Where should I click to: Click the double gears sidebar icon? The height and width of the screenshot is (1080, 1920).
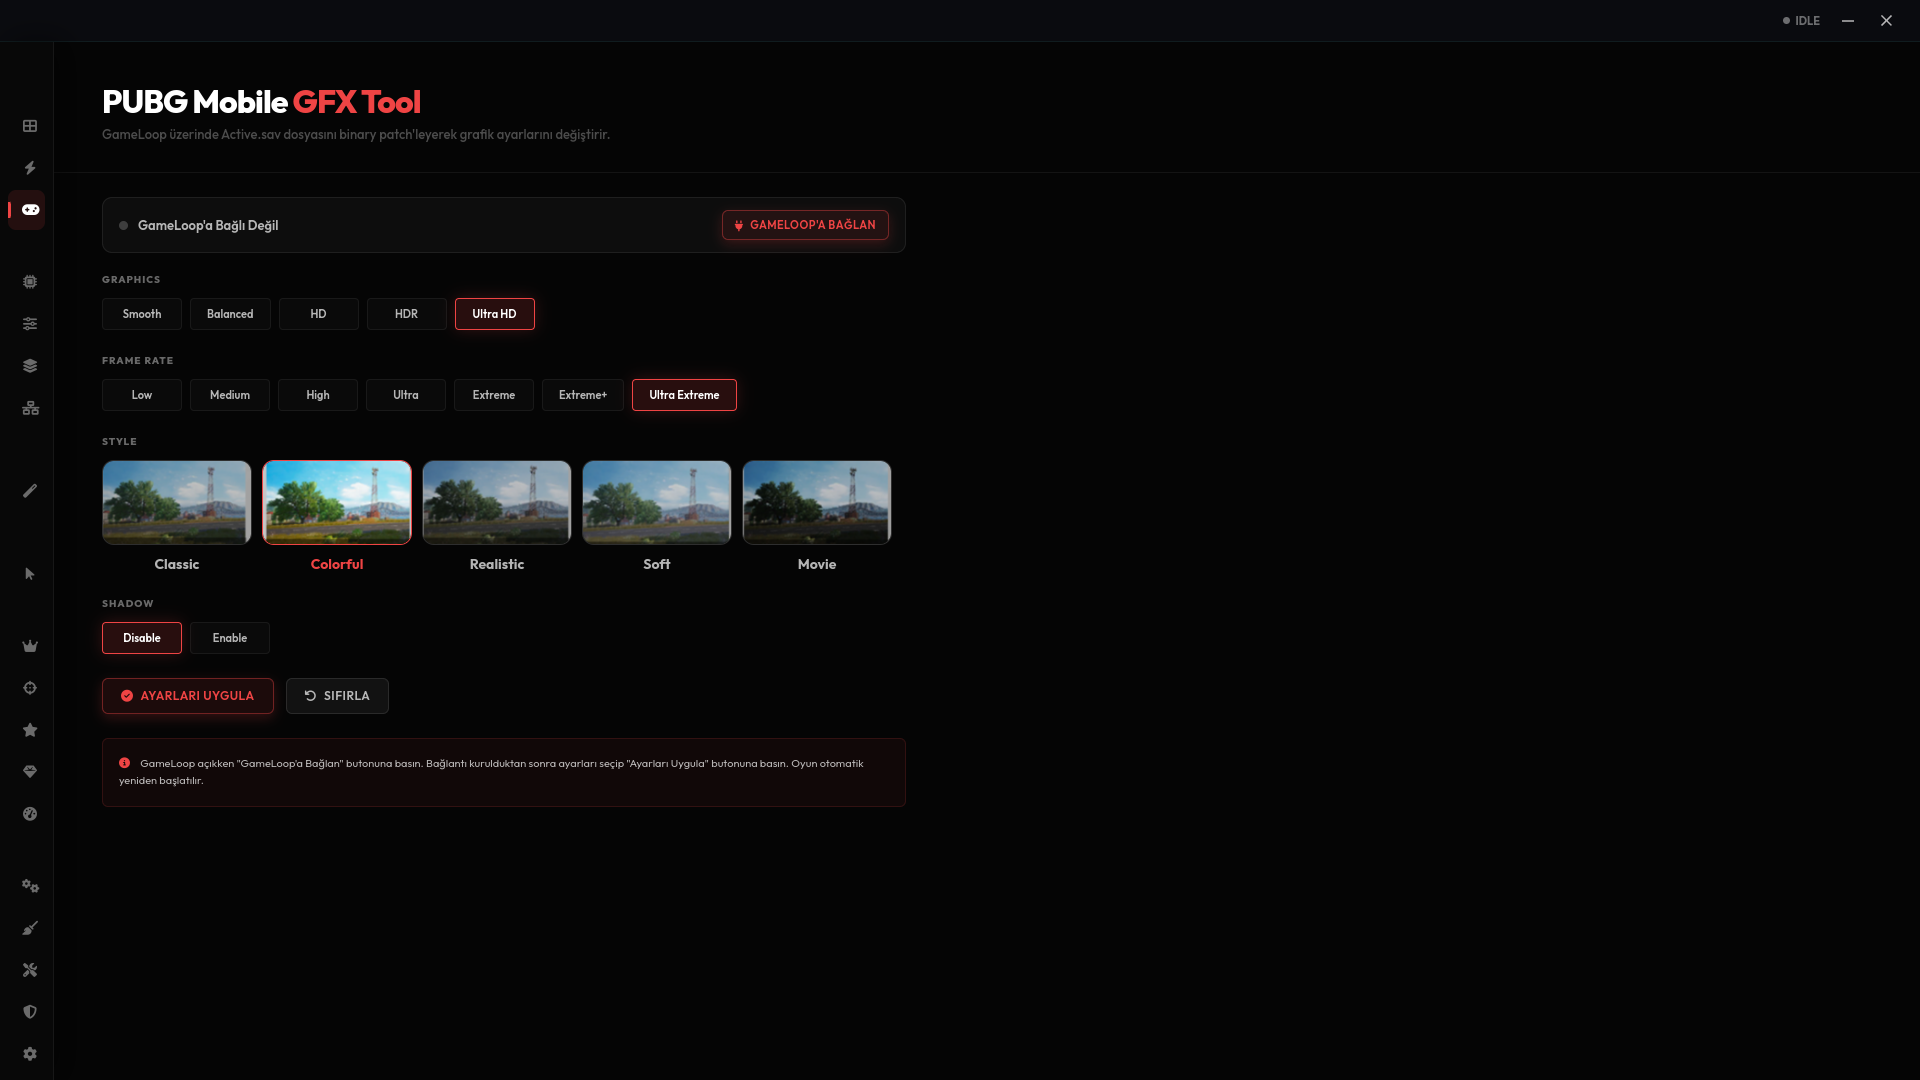pos(30,886)
